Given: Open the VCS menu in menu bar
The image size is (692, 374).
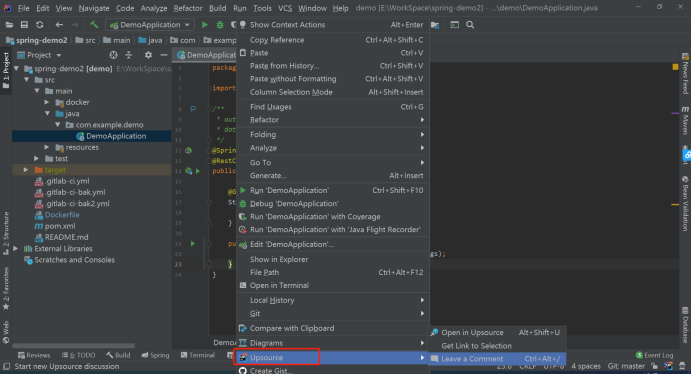Looking at the screenshot, I should point(285,8).
